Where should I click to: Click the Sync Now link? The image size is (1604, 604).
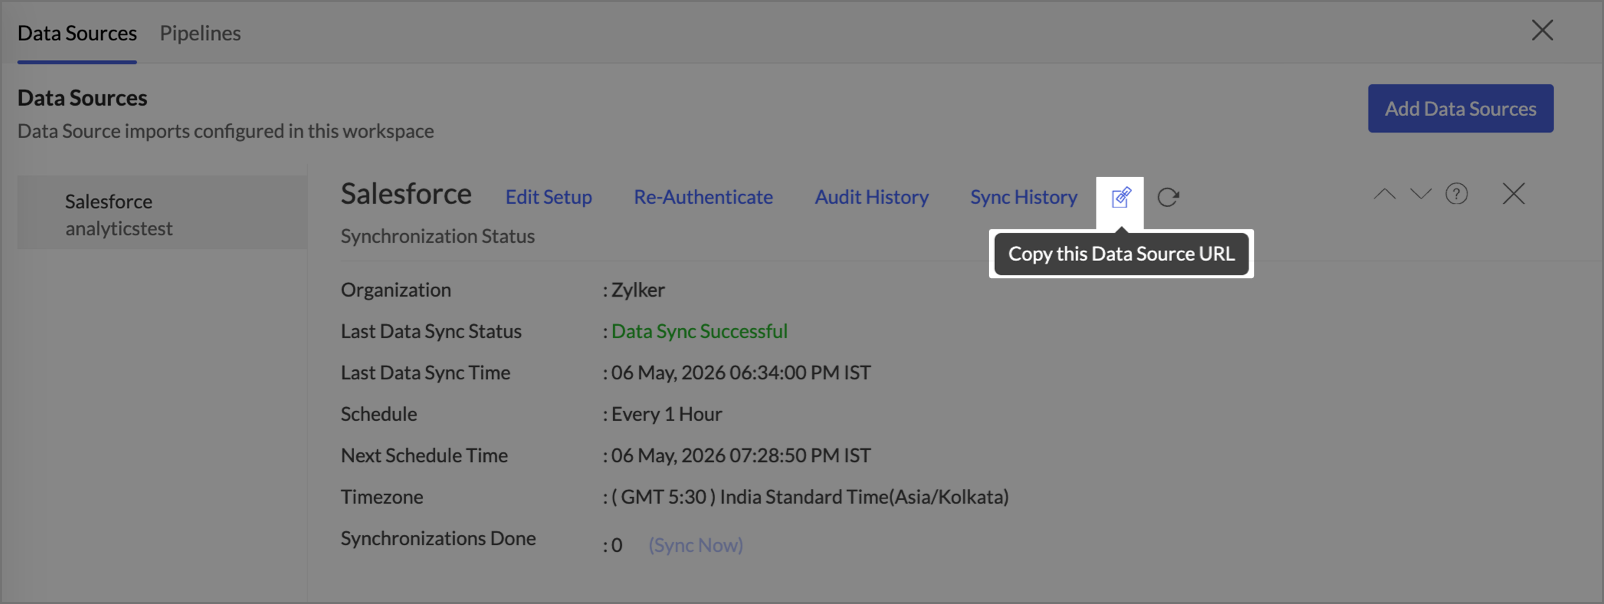coord(695,545)
